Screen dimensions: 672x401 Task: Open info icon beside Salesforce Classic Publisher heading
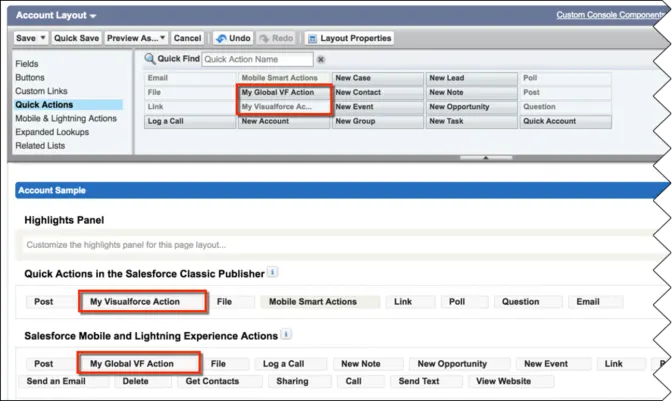(273, 272)
